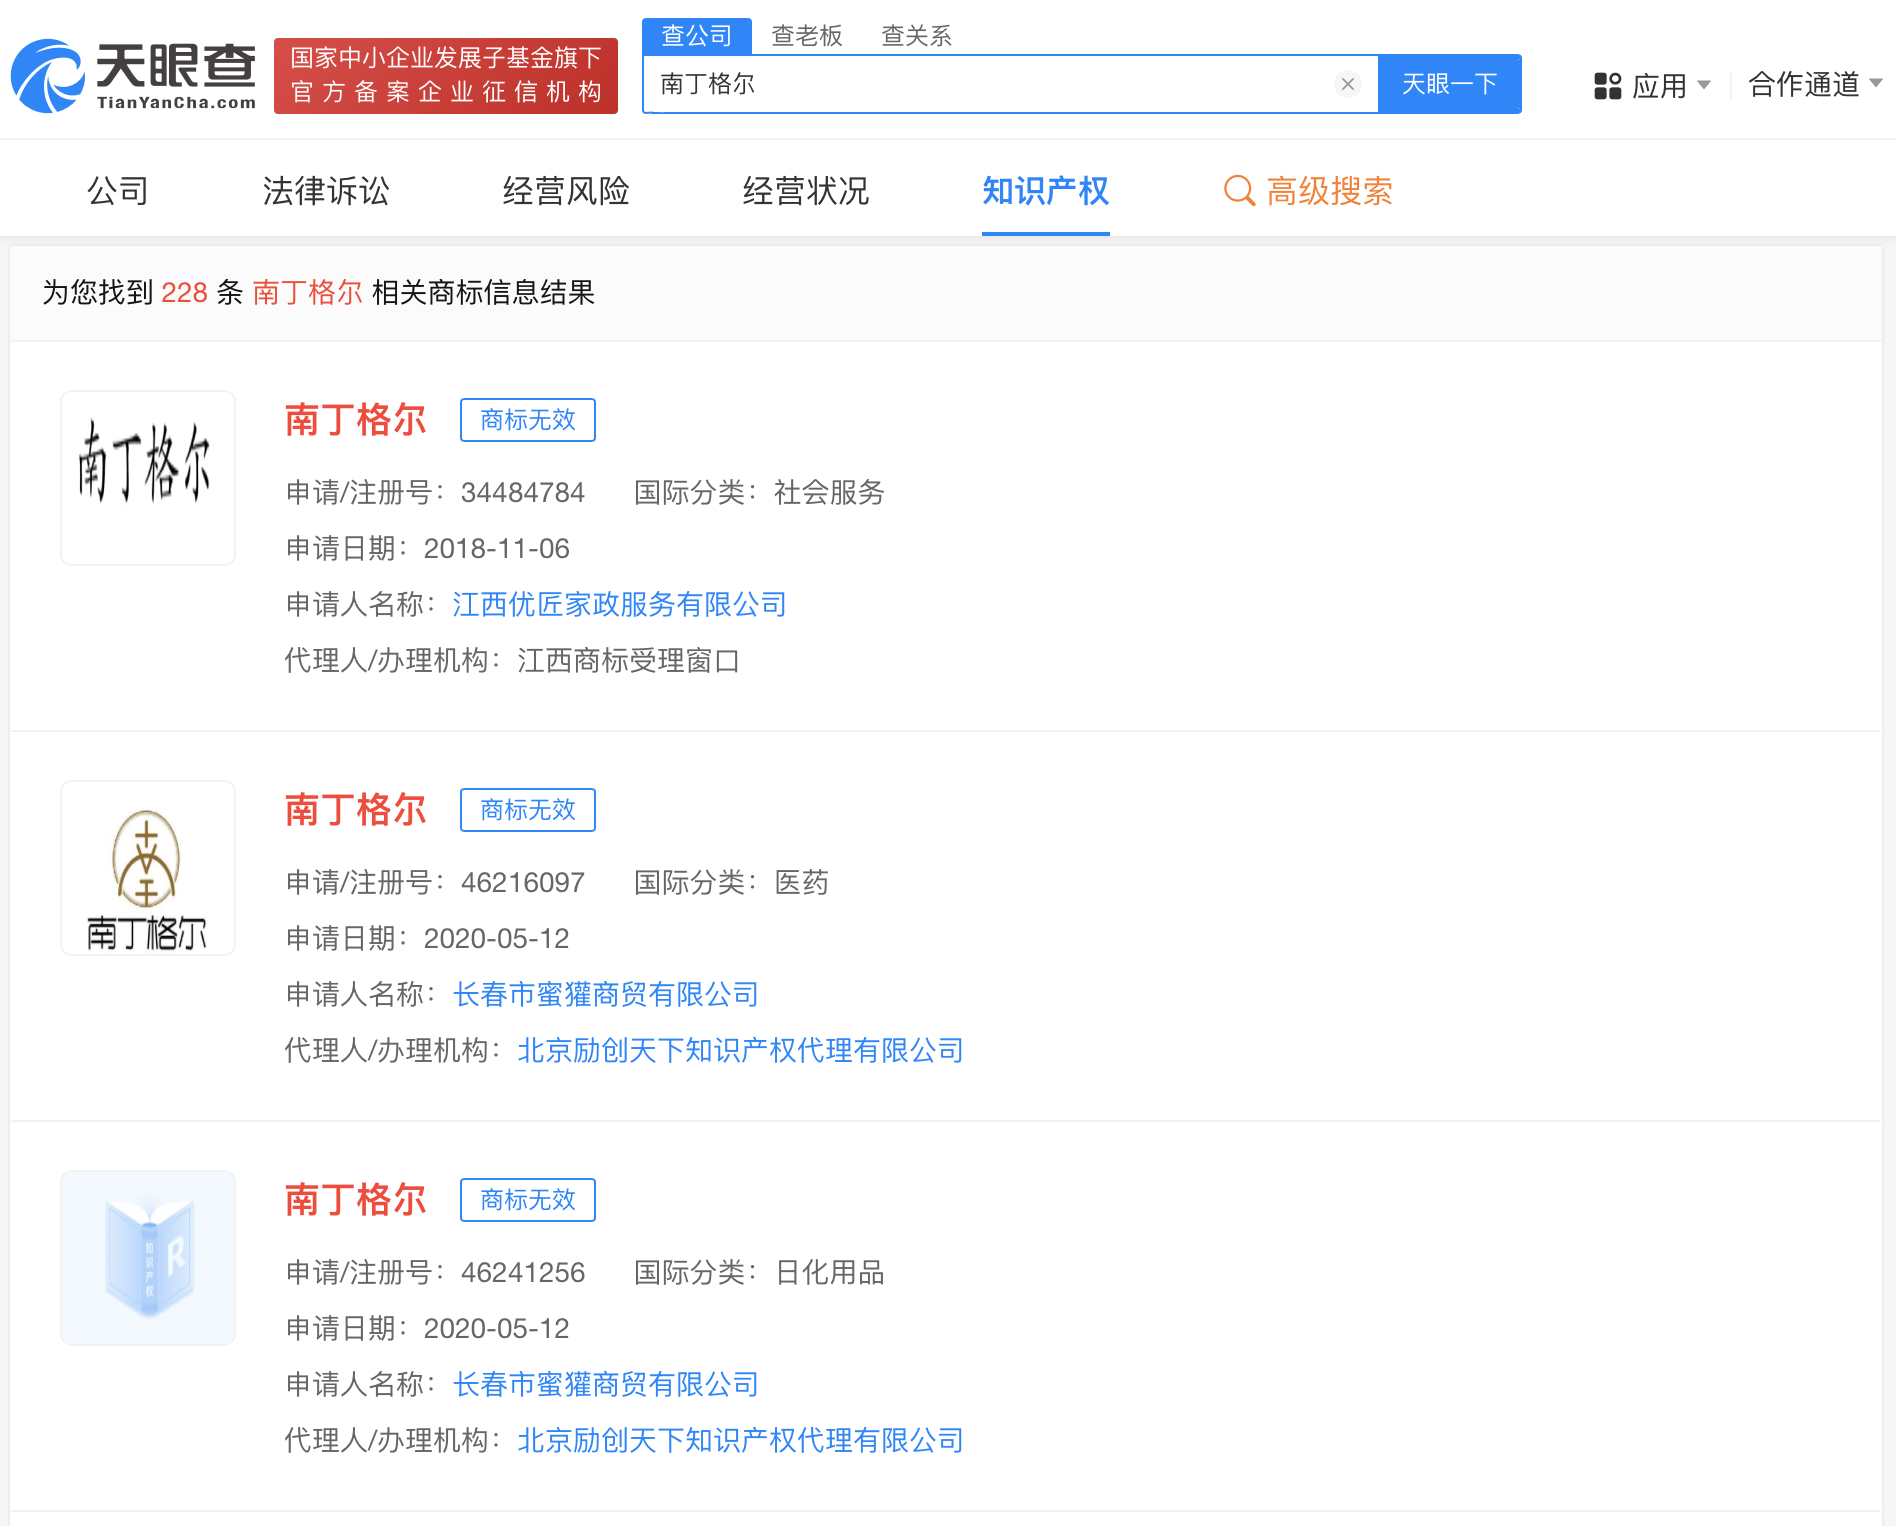Open 江西优匠家政服务有限公司 company link
1896x1526 pixels.
619,605
